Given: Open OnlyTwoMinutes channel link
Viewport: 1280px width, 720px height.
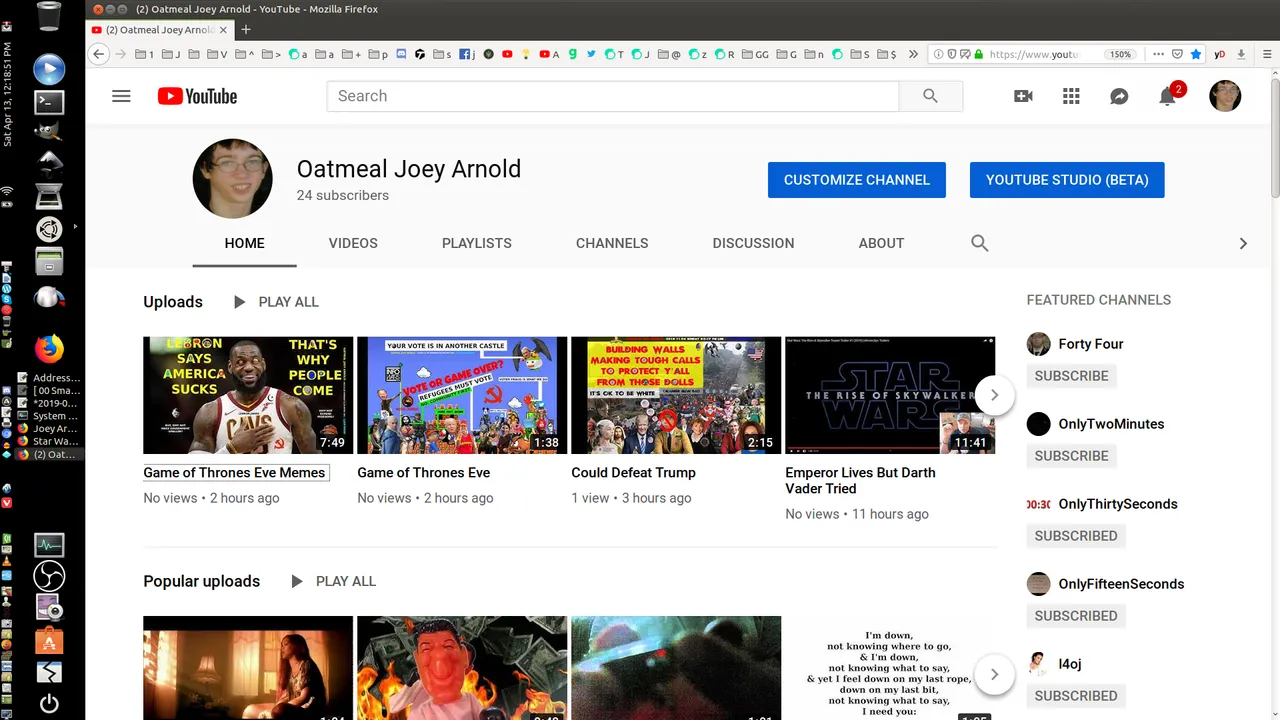Looking at the screenshot, I should 1111,424.
